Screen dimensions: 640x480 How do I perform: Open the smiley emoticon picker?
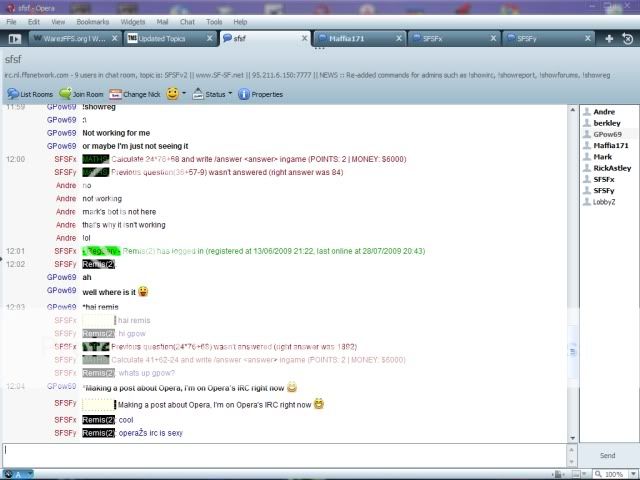pyautogui.click(x=172, y=94)
